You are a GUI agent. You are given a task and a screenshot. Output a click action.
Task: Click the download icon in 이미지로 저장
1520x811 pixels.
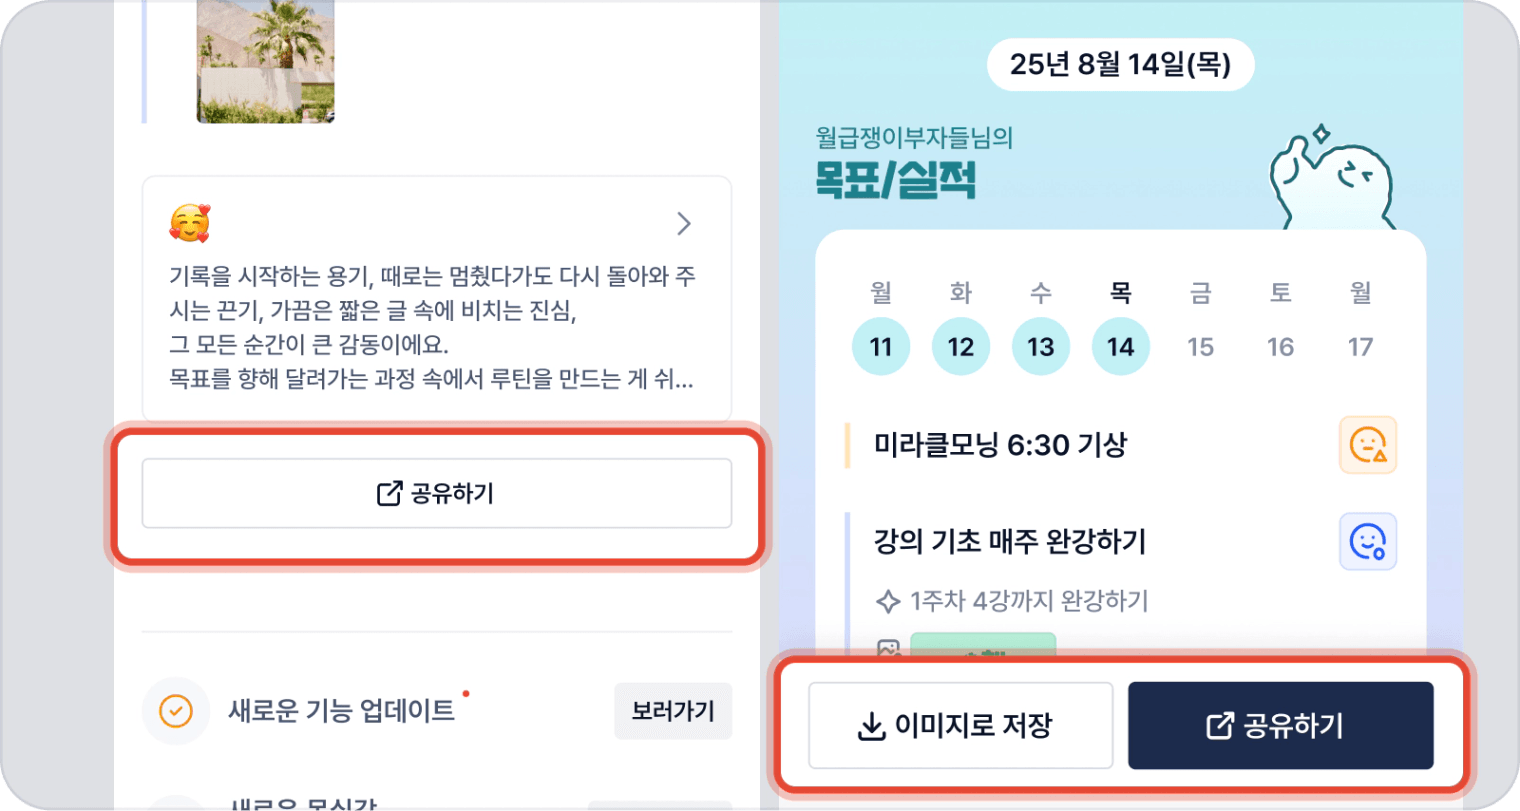click(872, 726)
